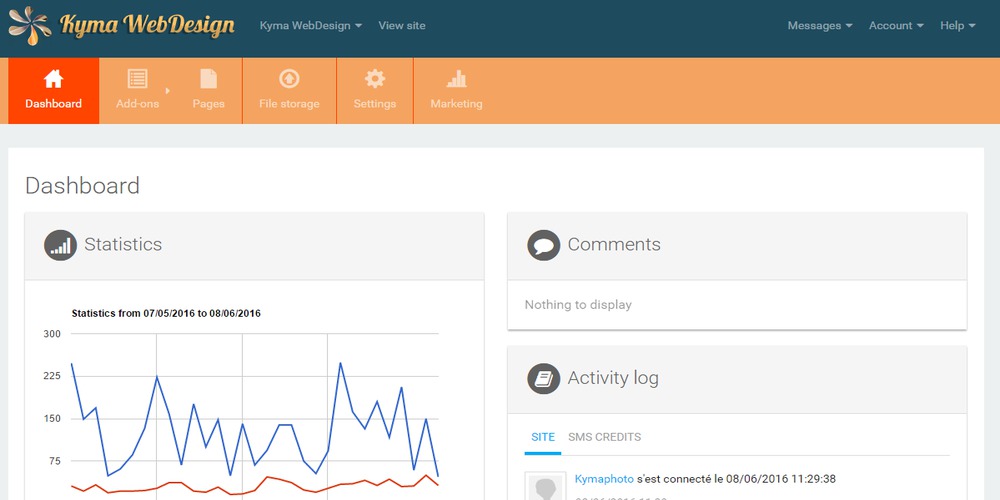Open the Messages dropdown menu
This screenshot has width=1000, height=500.
tap(820, 26)
